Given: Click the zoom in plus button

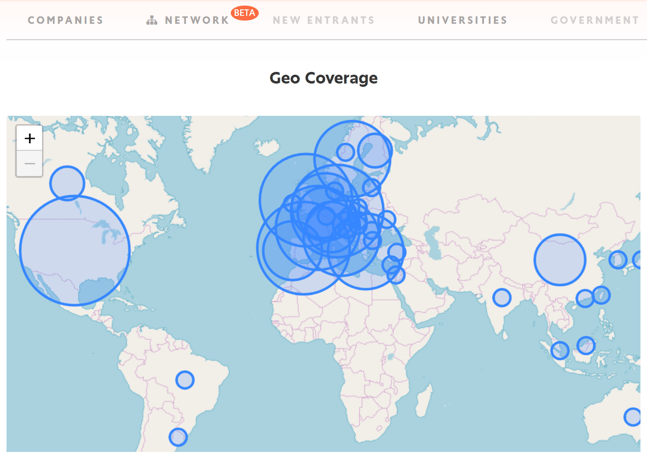Looking at the screenshot, I should tap(30, 139).
